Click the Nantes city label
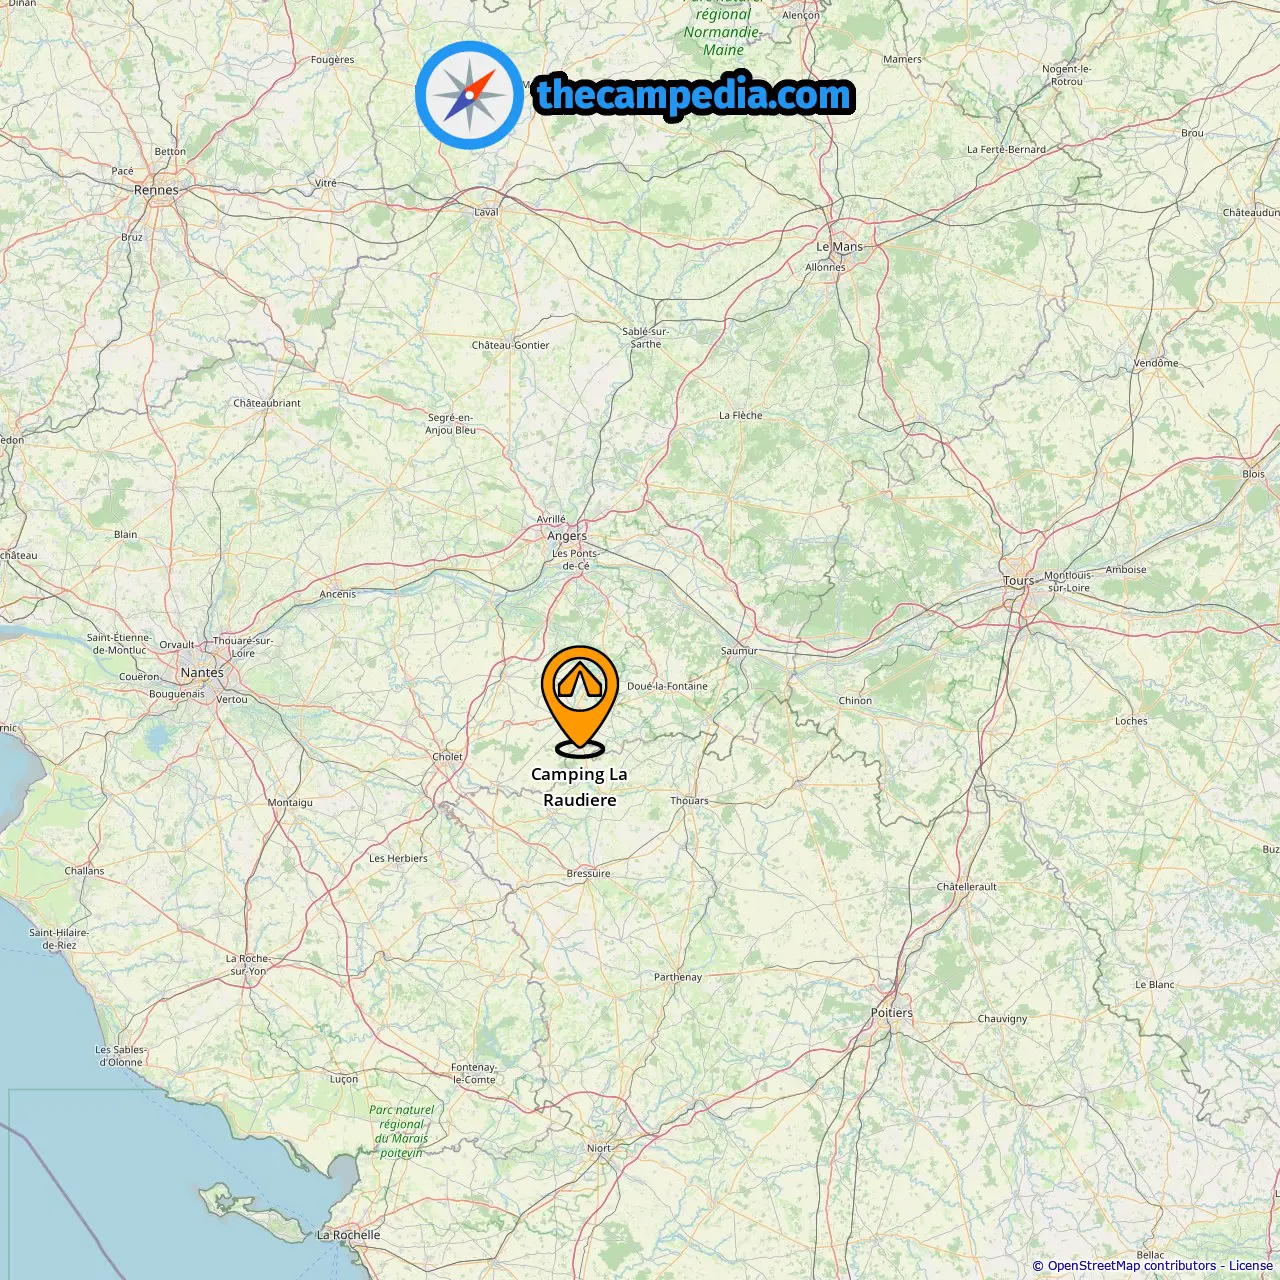The height and width of the screenshot is (1280, 1280). 202,673
